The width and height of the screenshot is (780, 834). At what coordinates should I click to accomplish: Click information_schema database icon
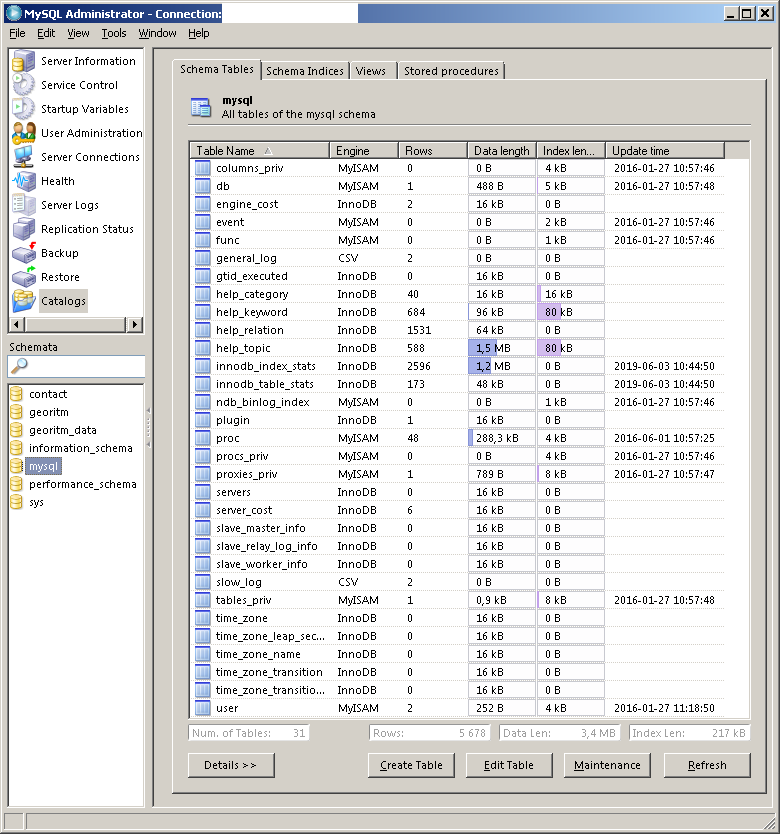click(16, 448)
